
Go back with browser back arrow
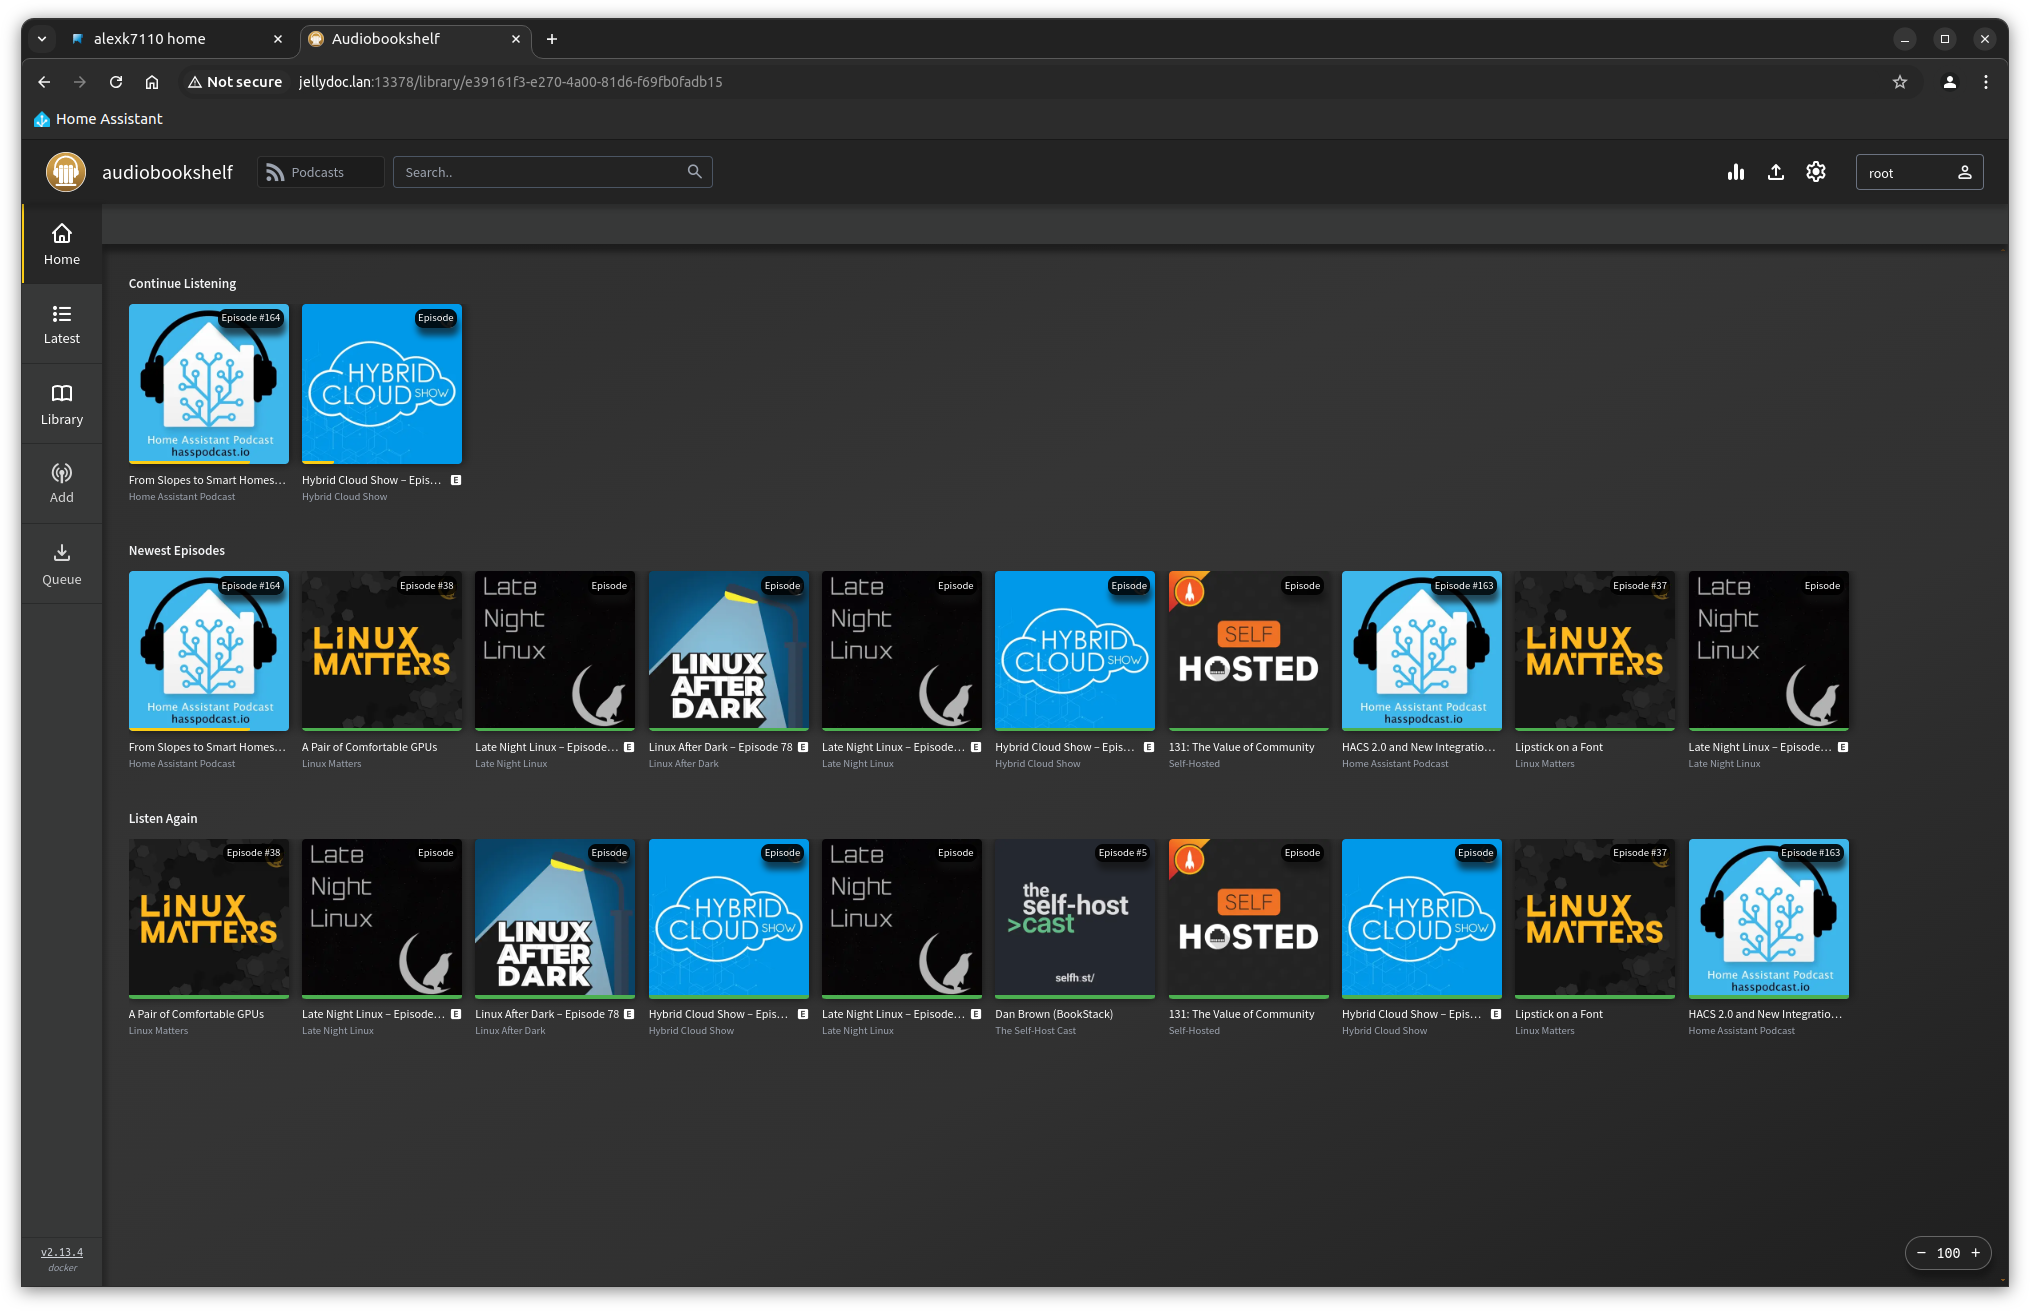click(x=44, y=82)
